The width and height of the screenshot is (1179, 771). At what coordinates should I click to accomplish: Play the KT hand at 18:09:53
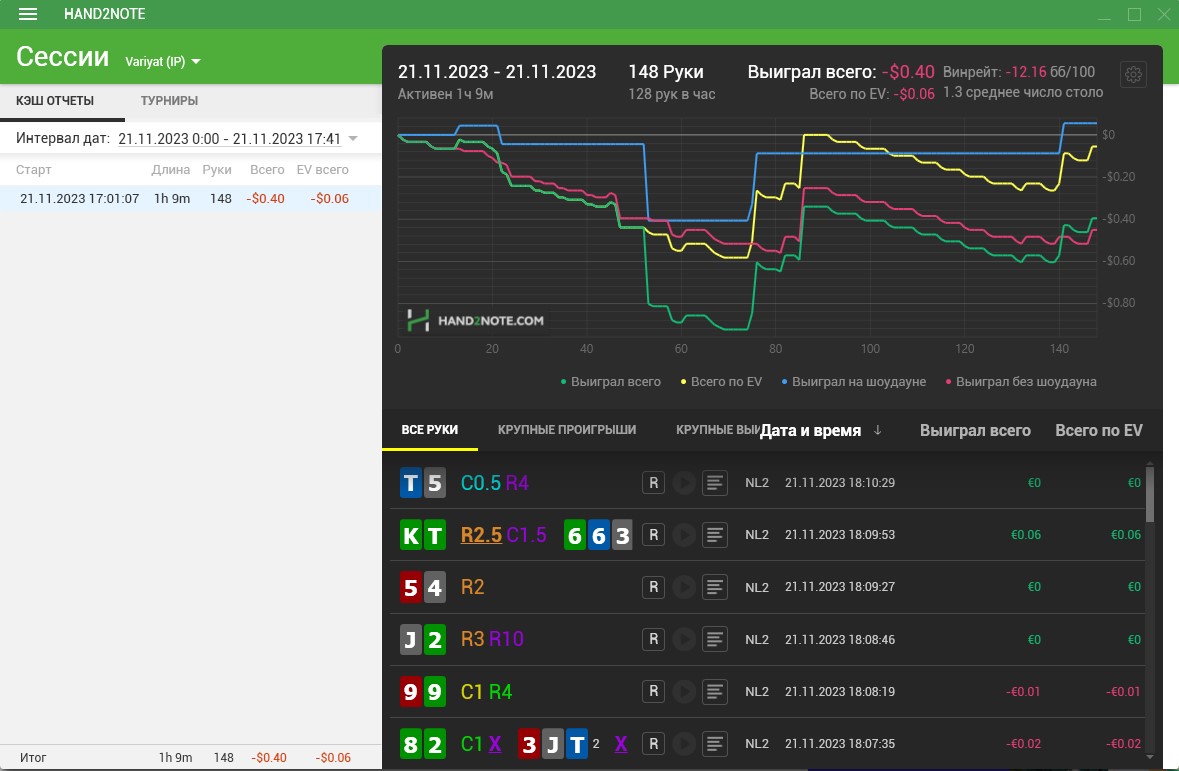pyautogui.click(x=683, y=535)
